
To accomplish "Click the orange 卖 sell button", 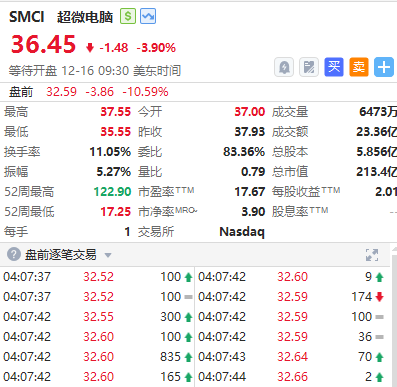I will pyautogui.click(x=359, y=67).
